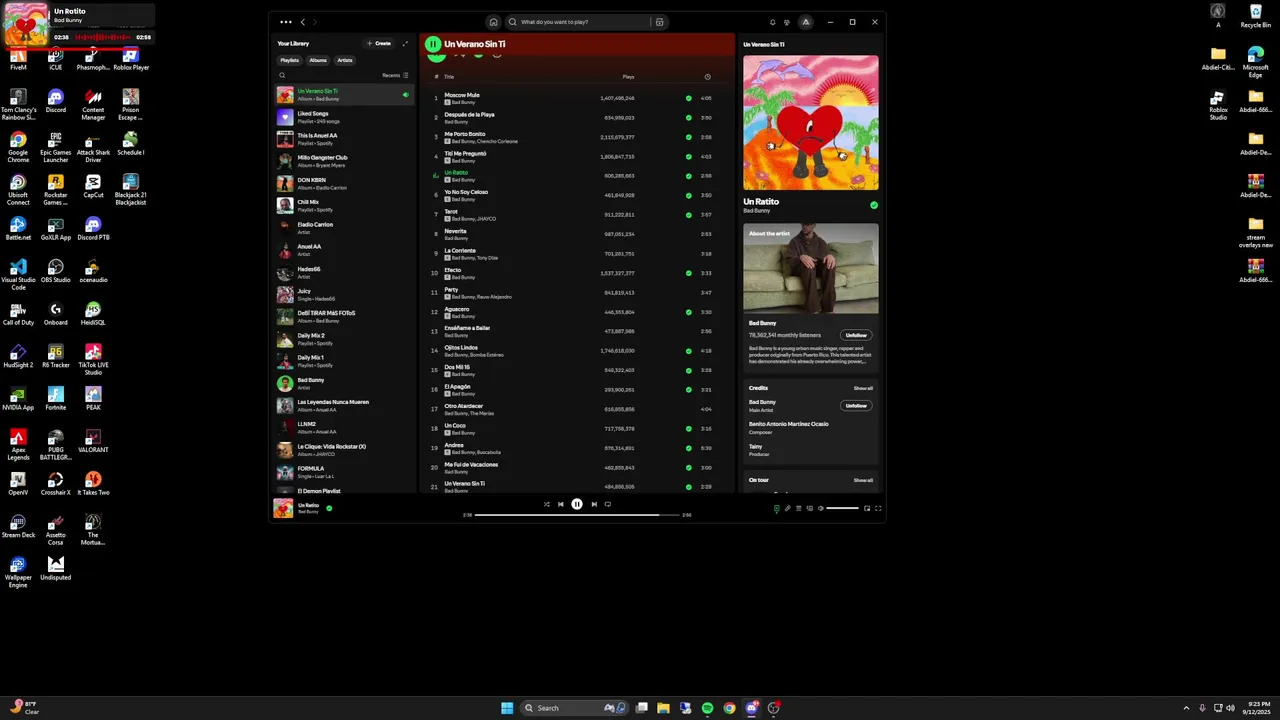
Task: Open Windows Start menu
Action: tap(507, 708)
